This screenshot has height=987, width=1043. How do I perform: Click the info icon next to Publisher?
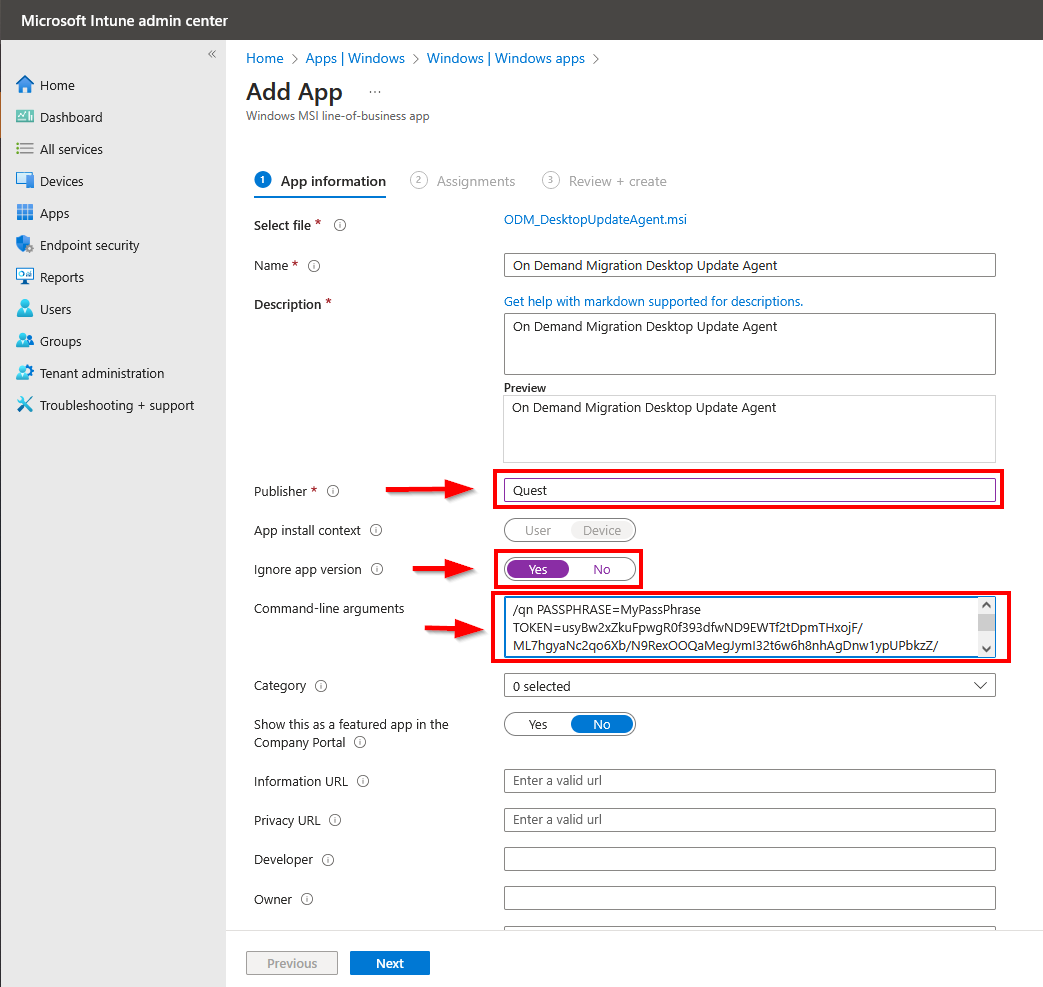(330, 491)
